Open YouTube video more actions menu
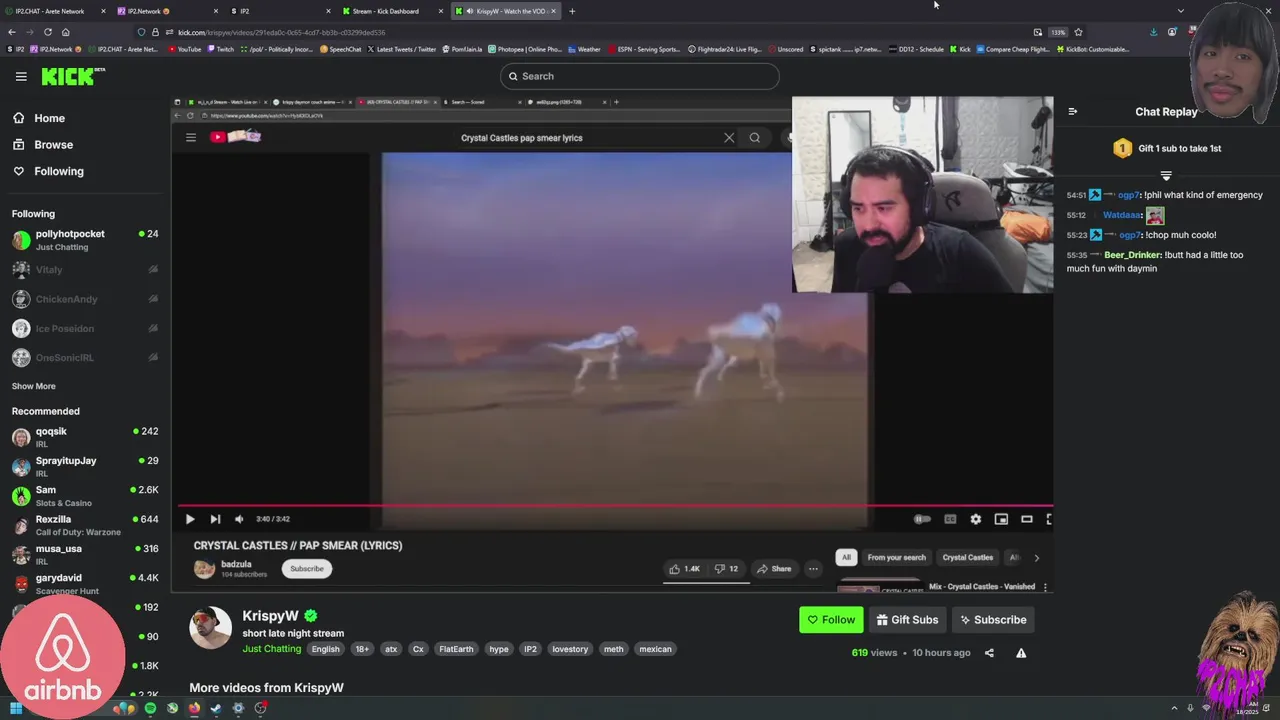Screen dimensions: 1280x720 point(813,569)
